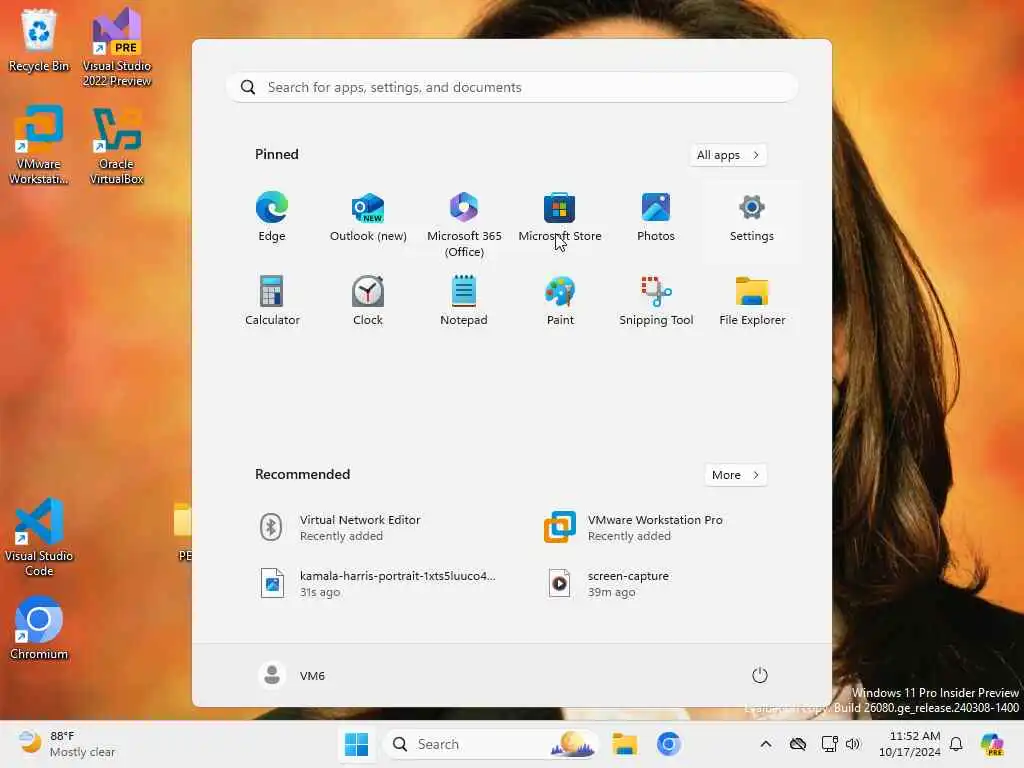The height and width of the screenshot is (768, 1024).
Task: Open the VM6 user account menu
Action: (x=291, y=675)
